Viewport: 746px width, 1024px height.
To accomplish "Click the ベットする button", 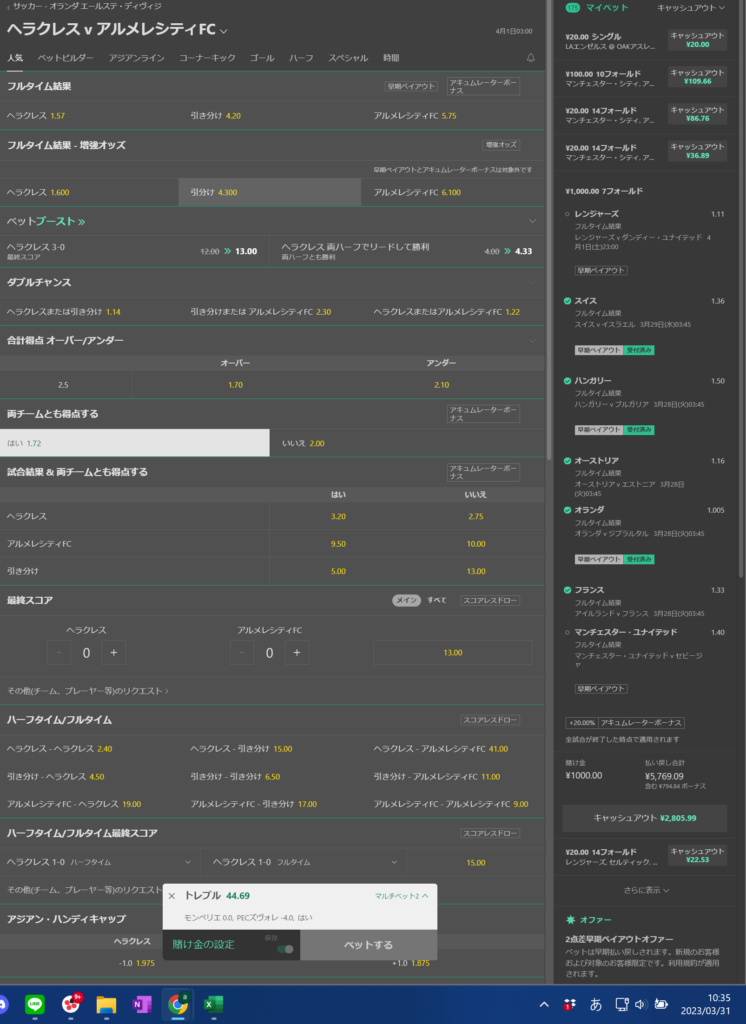I will pos(368,945).
